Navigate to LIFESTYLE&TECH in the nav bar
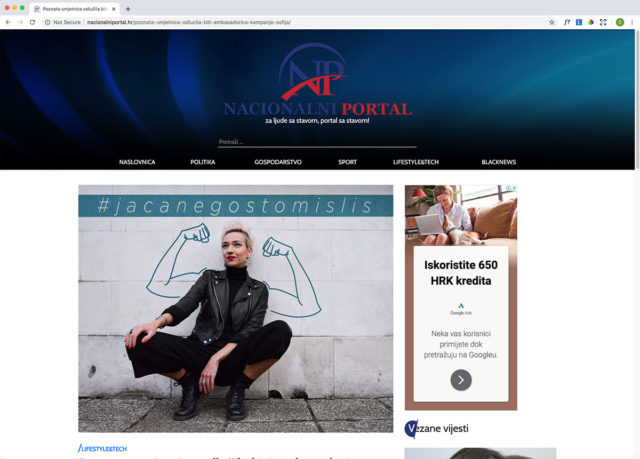640x459 pixels. click(x=416, y=162)
